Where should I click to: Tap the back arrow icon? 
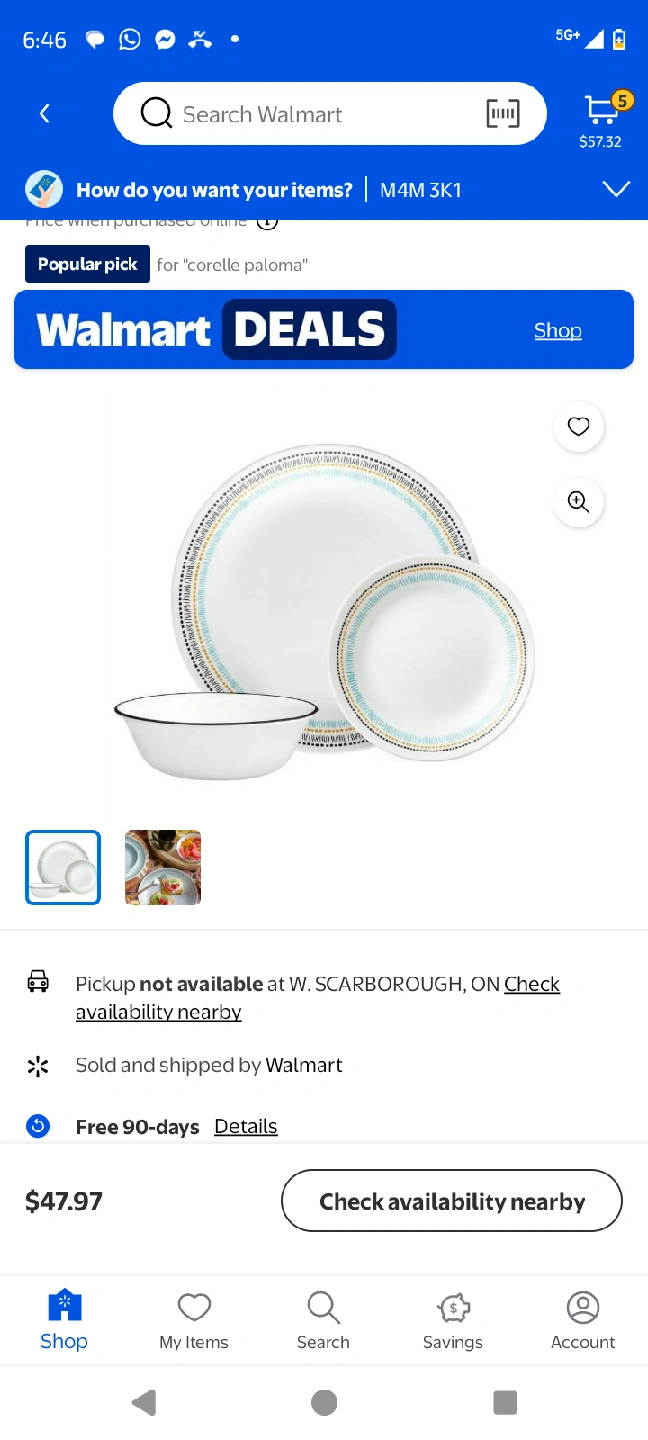click(x=44, y=114)
